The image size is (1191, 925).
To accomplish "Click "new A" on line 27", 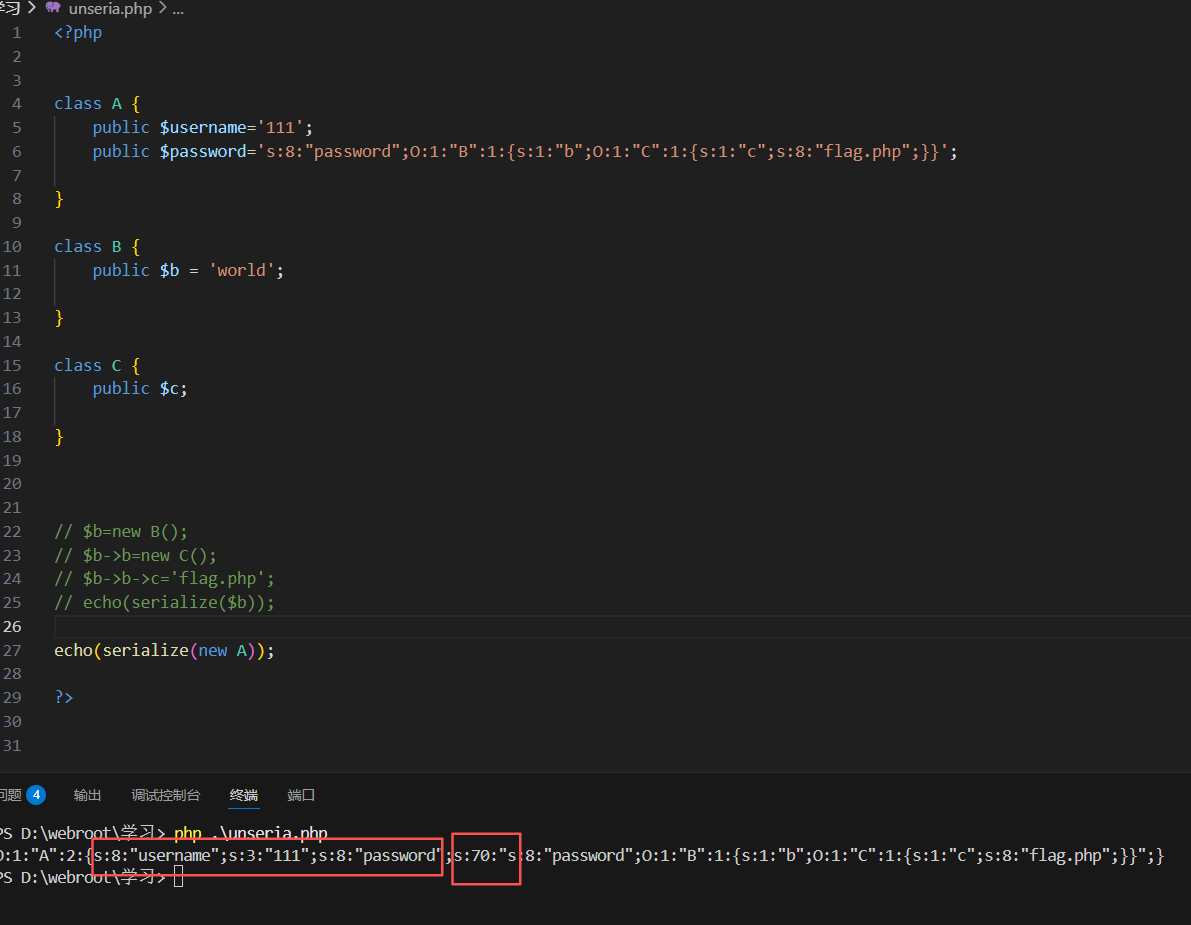I will (223, 651).
